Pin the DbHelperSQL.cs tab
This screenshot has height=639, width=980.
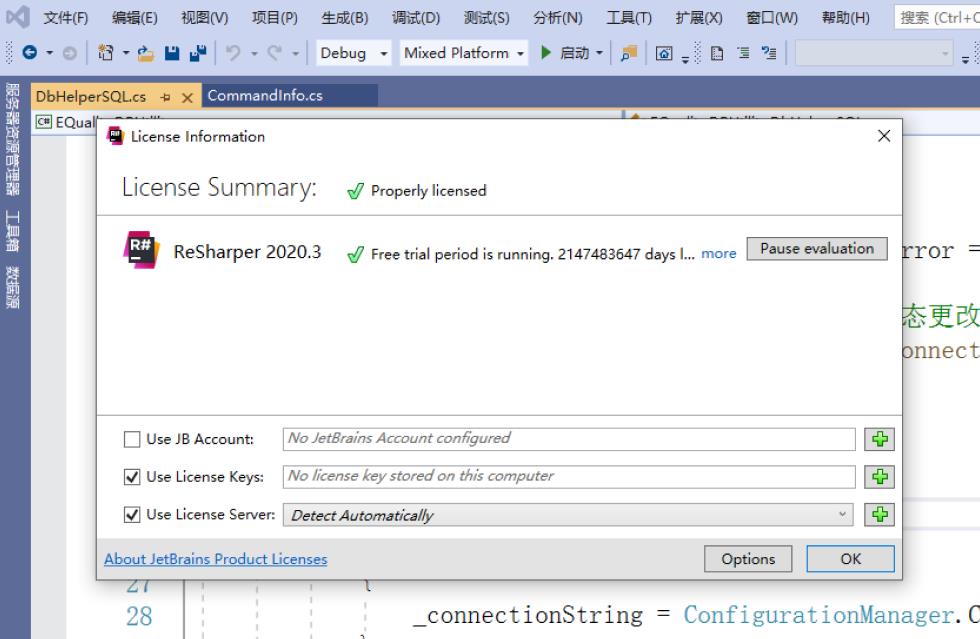[165, 97]
